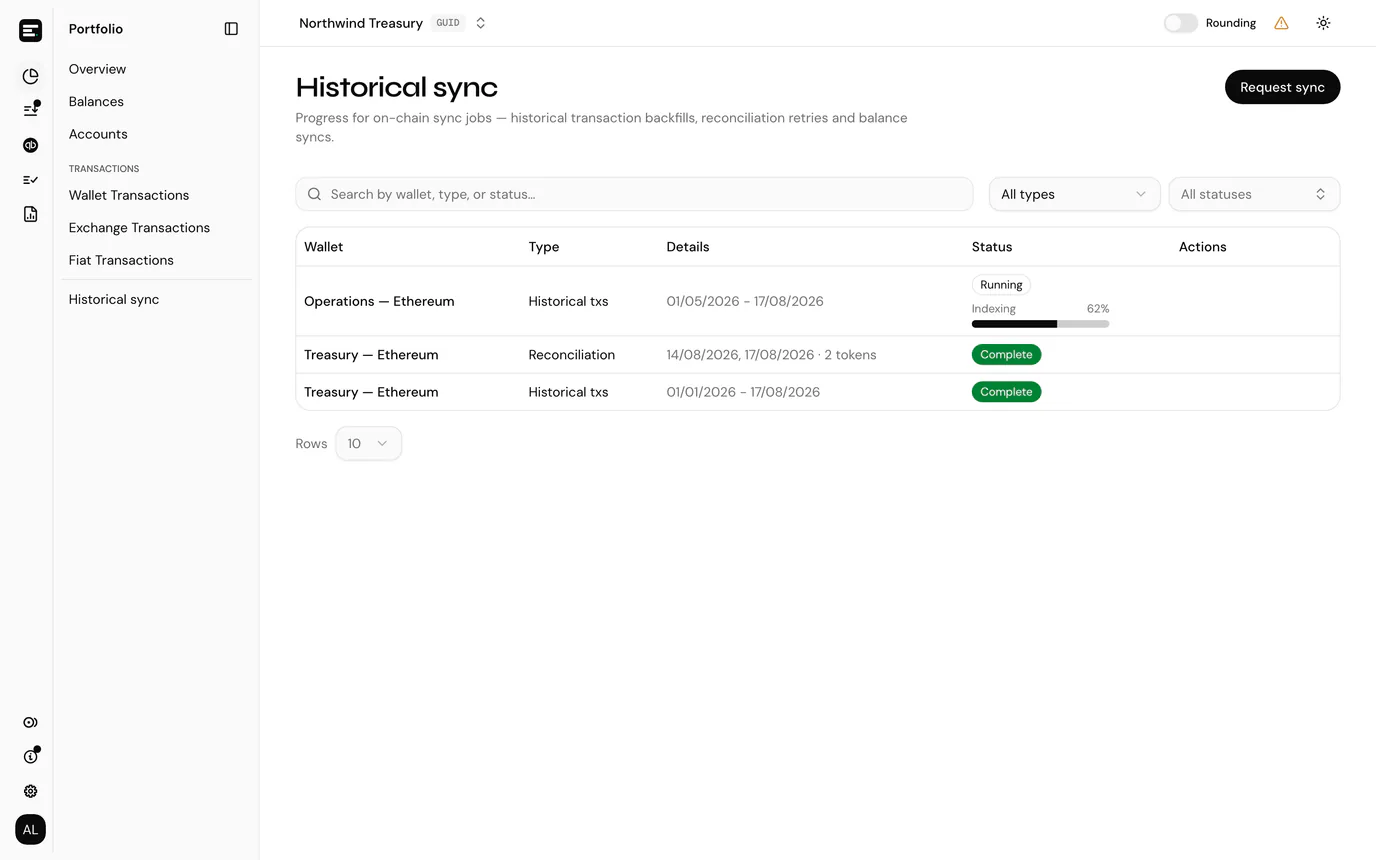Viewport: 1376px width, 860px height.
Task: Toggle the Rounding switch
Action: pos(1180,23)
